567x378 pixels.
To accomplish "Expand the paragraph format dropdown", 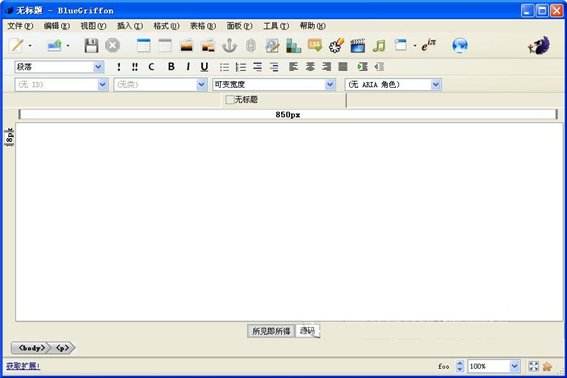I will [x=98, y=67].
